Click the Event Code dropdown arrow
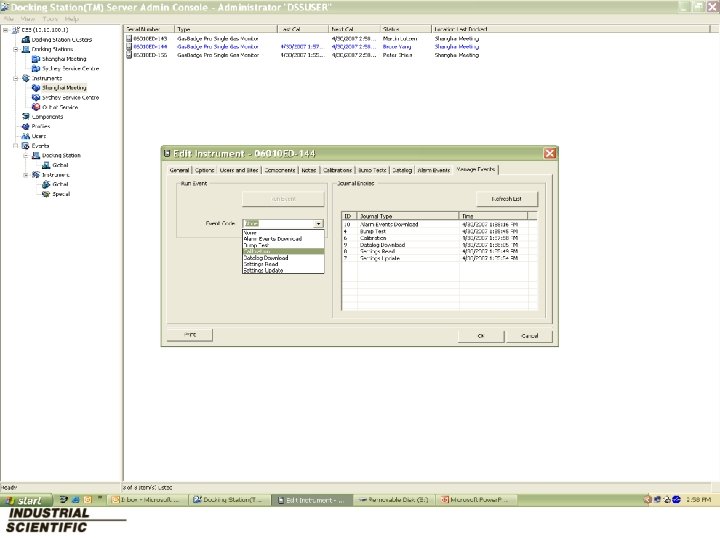The image size is (720, 540). click(318, 224)
